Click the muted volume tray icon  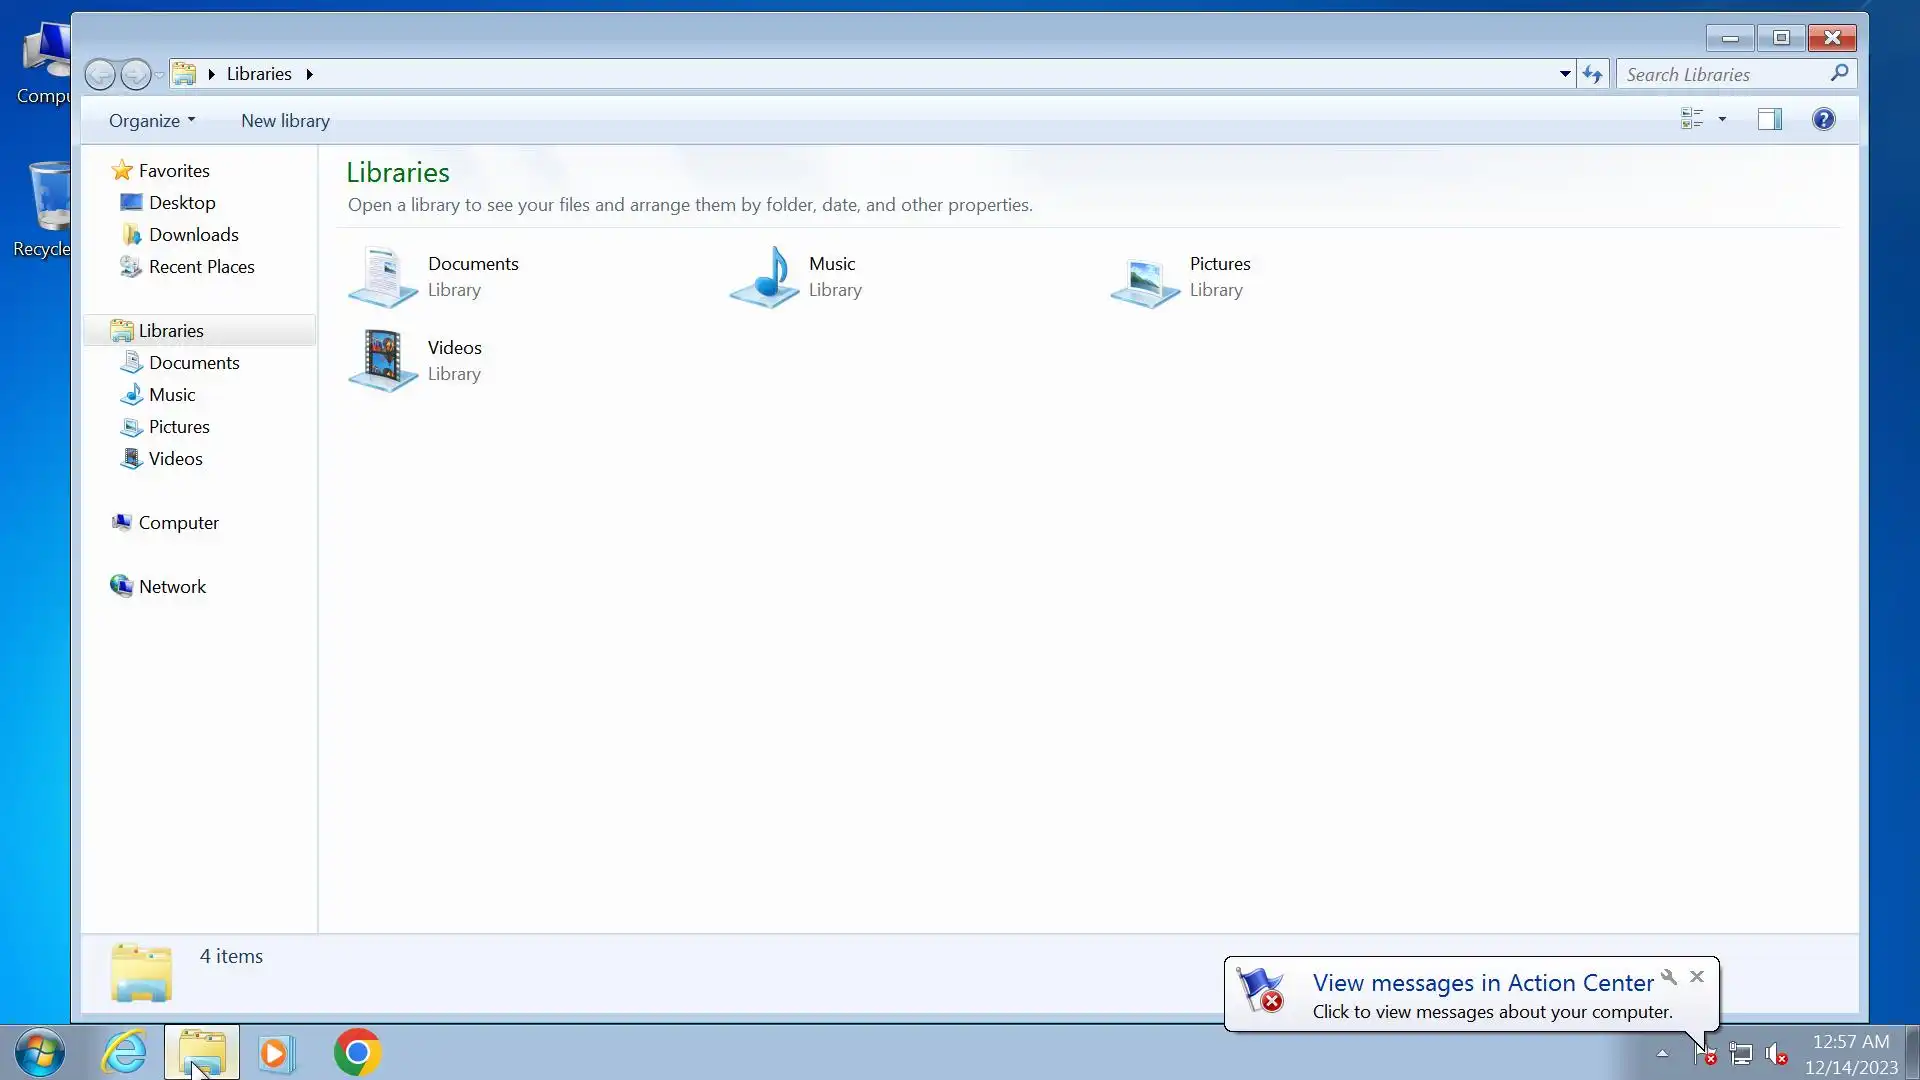[1776, 1054]
